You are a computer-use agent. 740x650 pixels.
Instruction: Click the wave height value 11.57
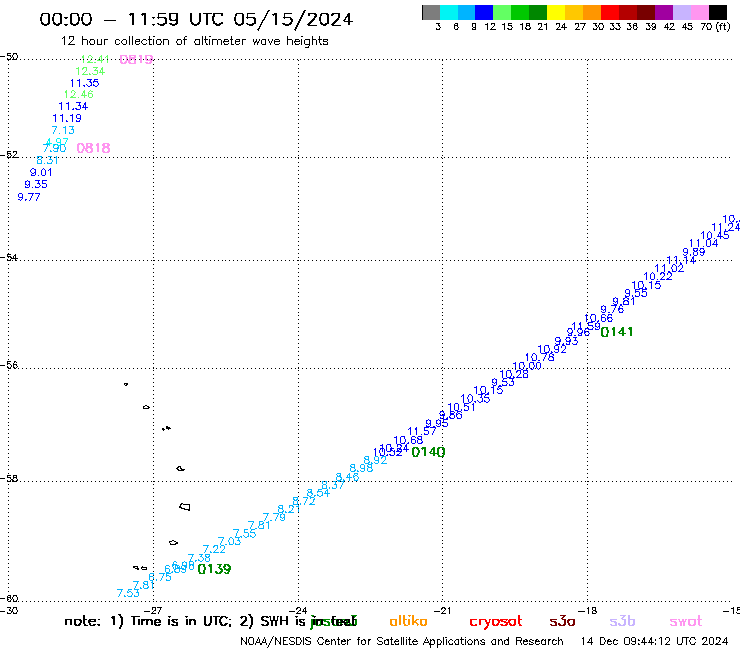pyautogui.click(x=422, y=431)
